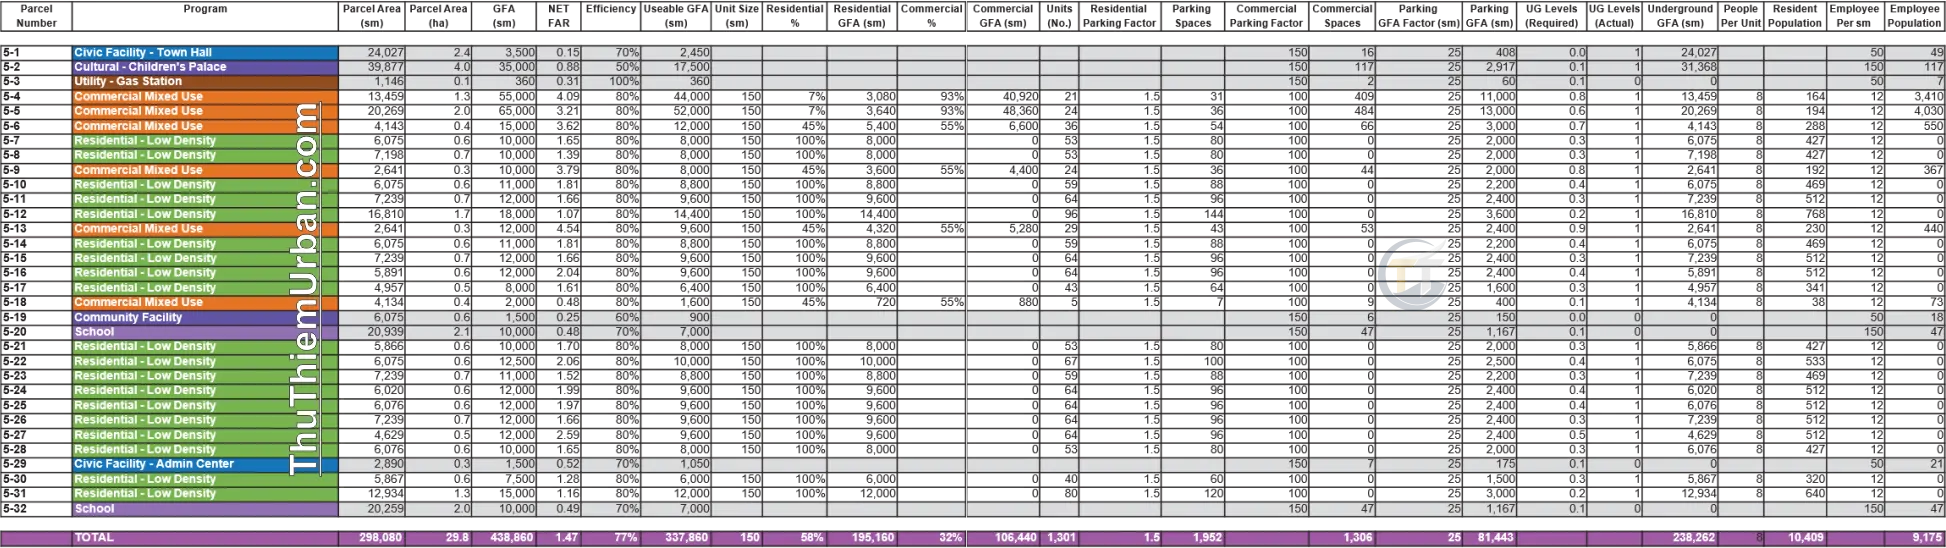Click the ThuThiemUrban.com vertical watermark text
Screen dimensions: 1946x548
point(303,288)
